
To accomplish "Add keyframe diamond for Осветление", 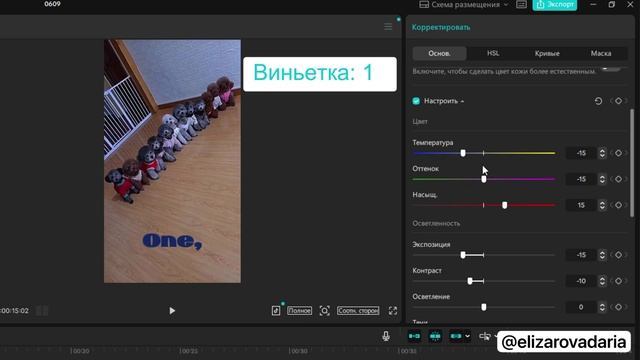I will (x=618, y=307).
